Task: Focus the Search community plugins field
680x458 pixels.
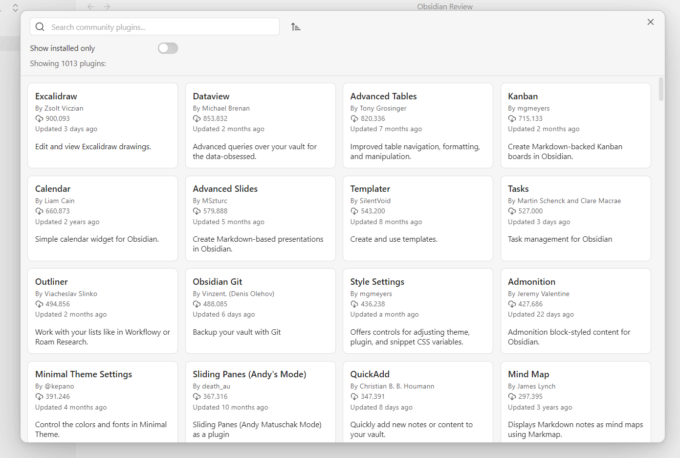Action: click(160, 27)
